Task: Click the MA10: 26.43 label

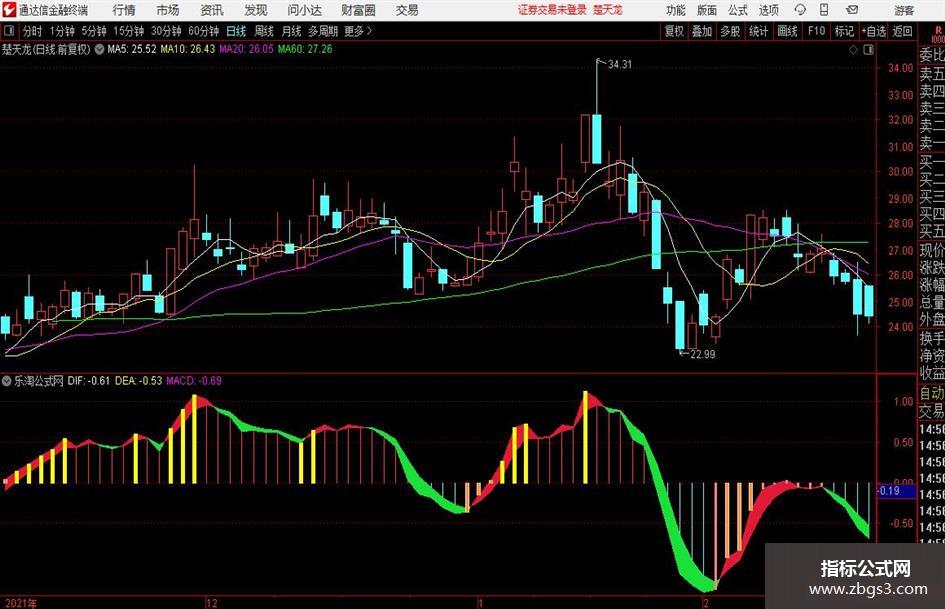Action: click(x=187, y=49)
